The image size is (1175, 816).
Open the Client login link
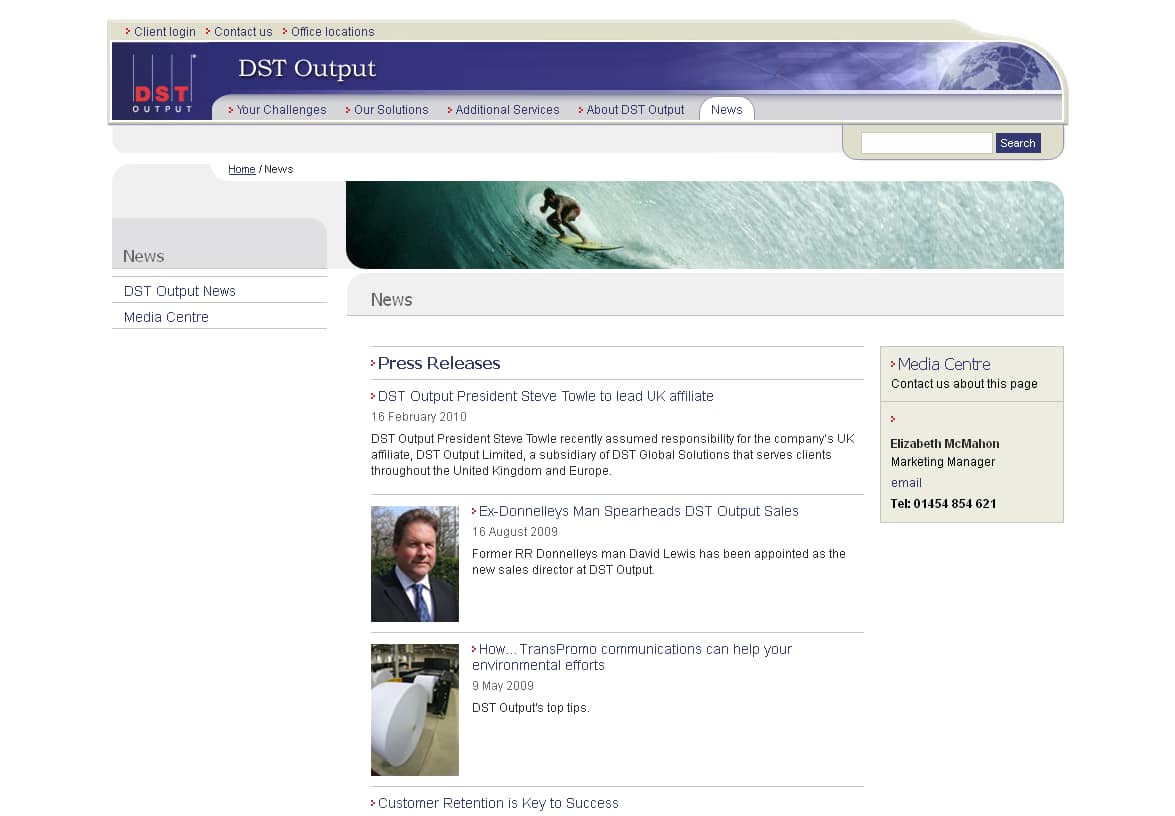164,32
